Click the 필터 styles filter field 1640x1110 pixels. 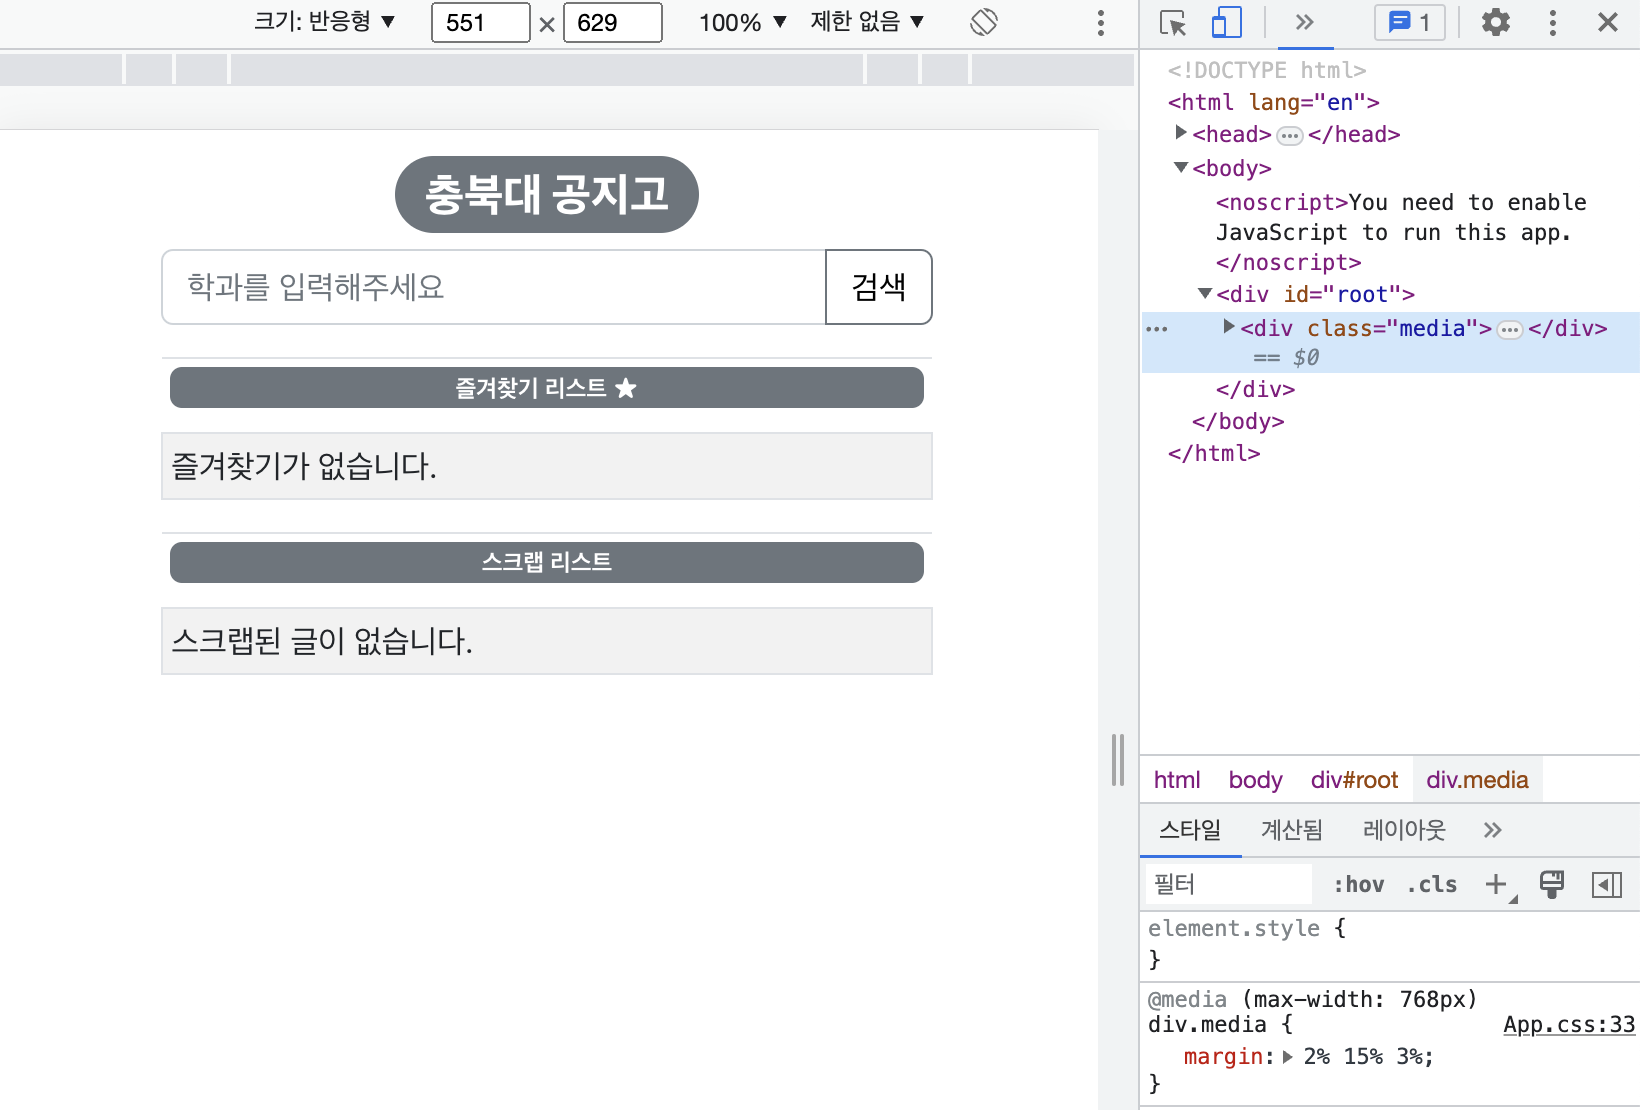click(x=1229, y=884)
